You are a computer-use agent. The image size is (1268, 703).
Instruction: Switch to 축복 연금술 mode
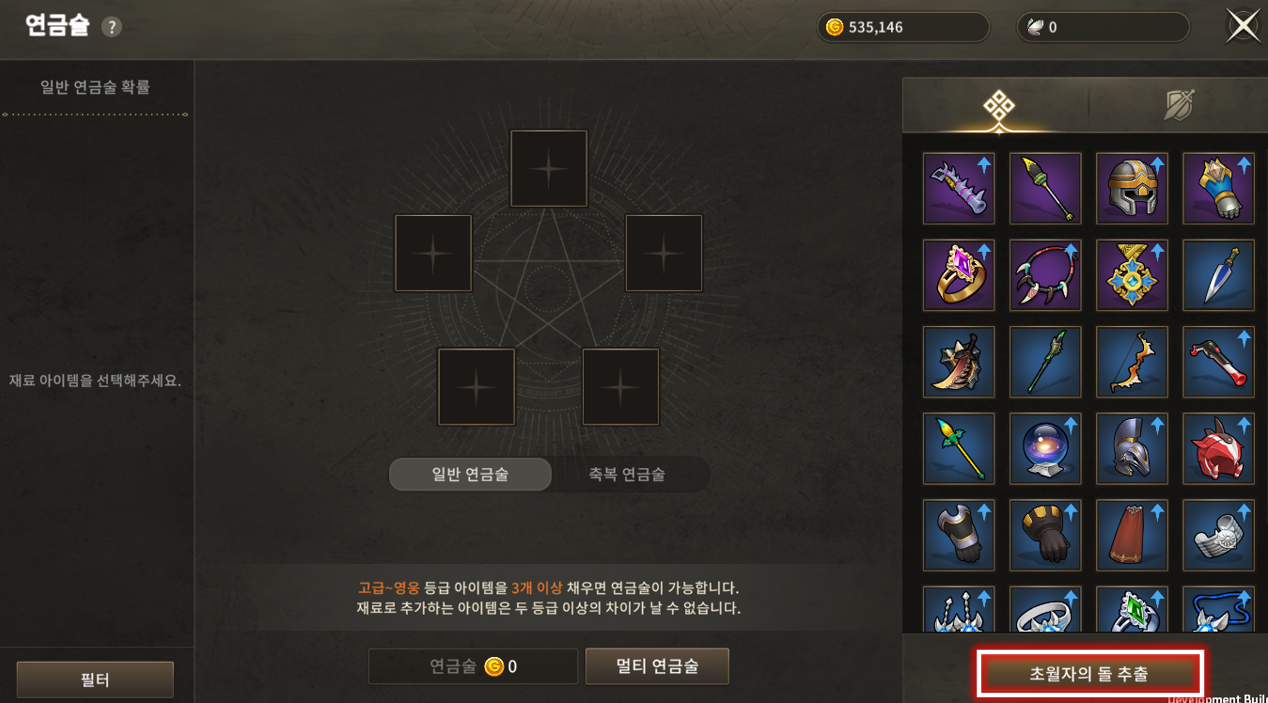click(627, 474)
